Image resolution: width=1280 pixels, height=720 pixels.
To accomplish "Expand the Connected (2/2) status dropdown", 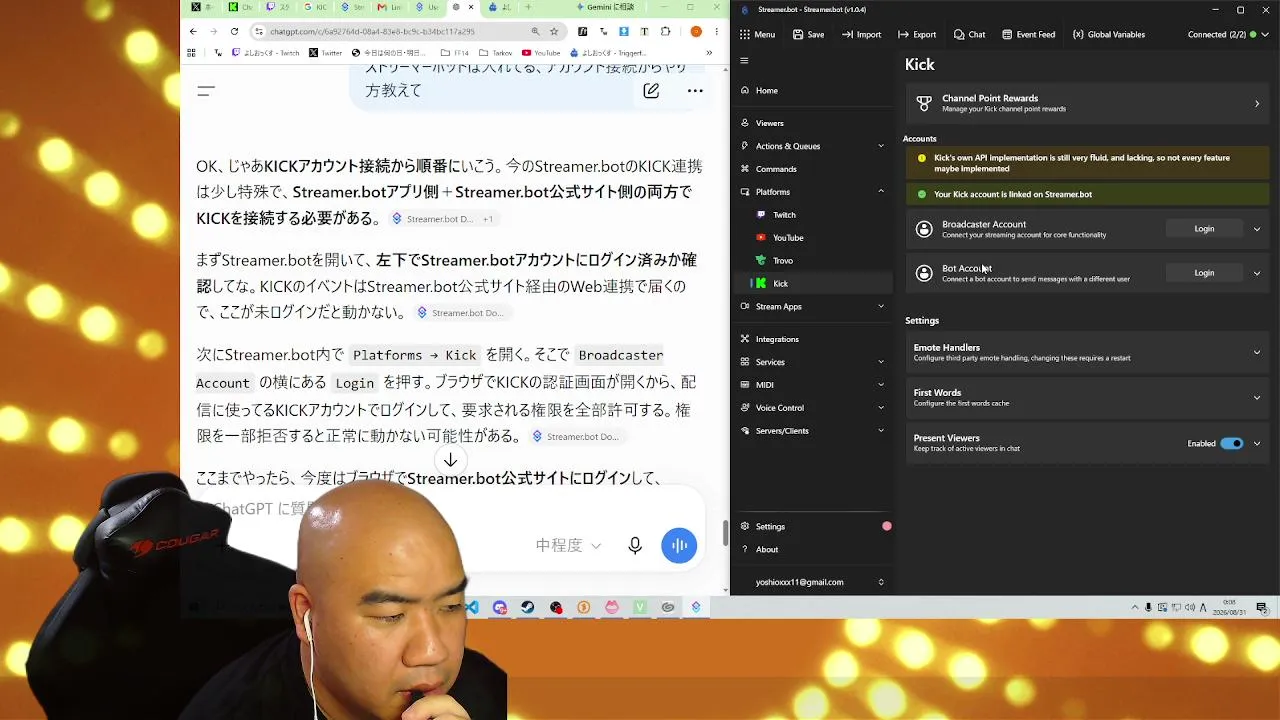I will [1228, 34].
